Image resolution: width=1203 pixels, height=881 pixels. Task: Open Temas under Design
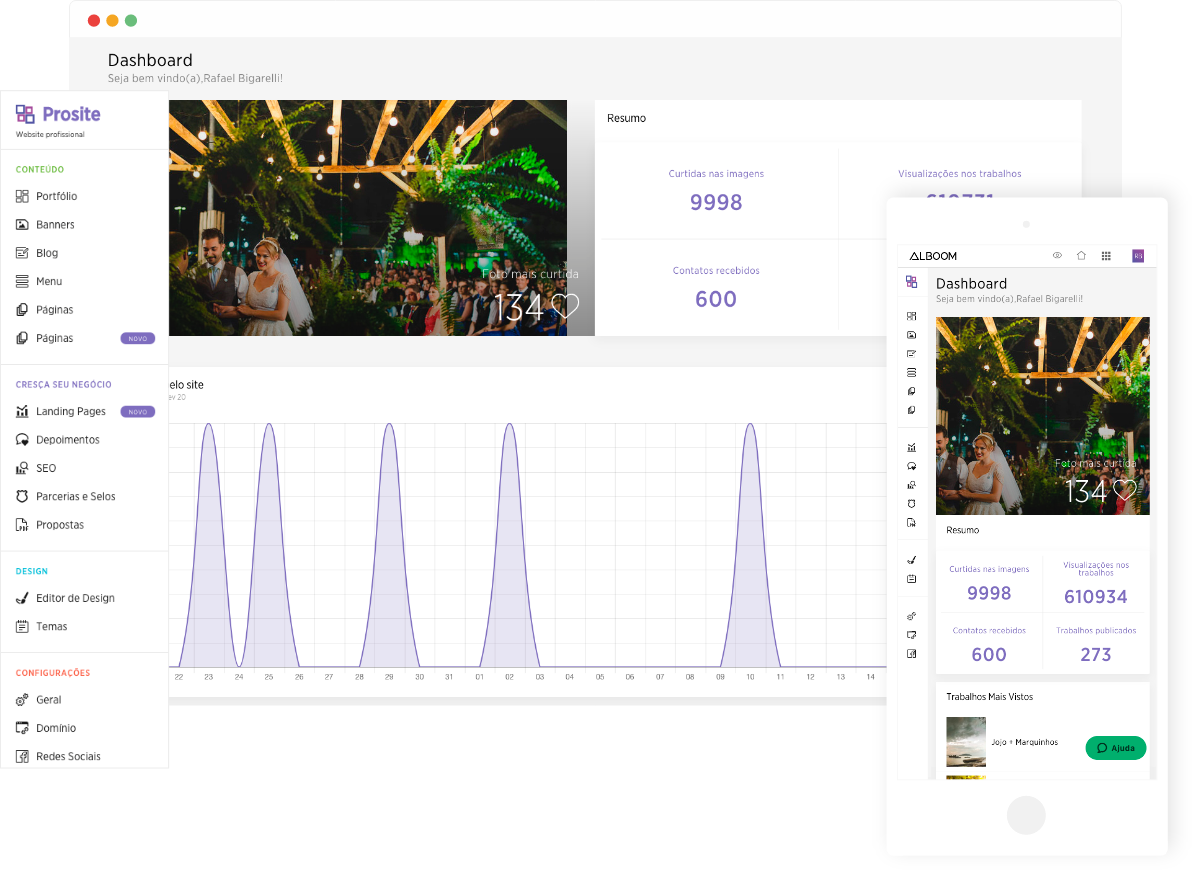[x=52, y=627]
